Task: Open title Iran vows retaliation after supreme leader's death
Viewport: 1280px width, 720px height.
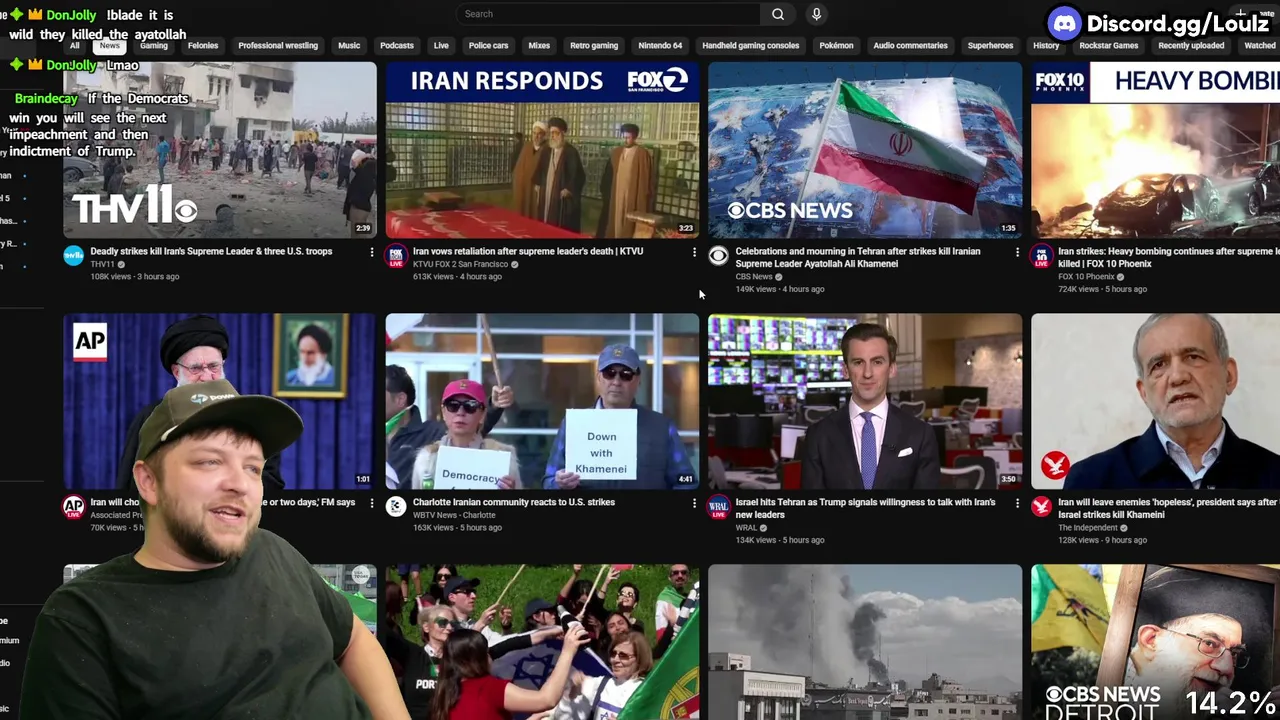Action: 528,252
